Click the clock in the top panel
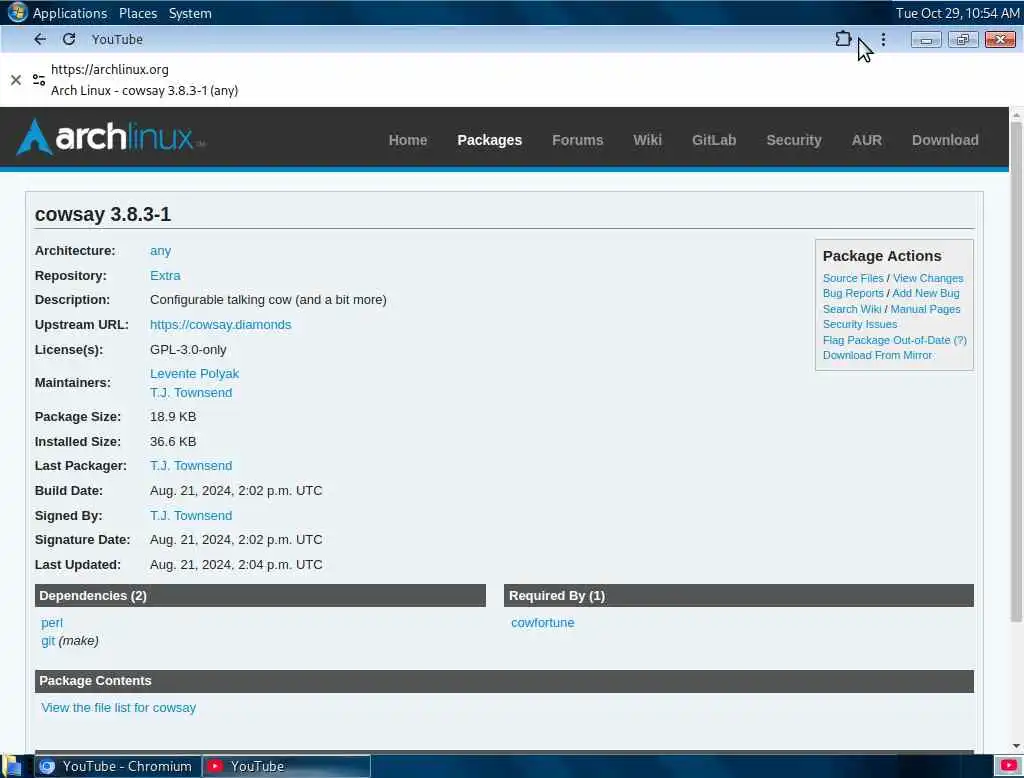The width and height of the screenshot is (1024, 778). click(957, 13)
